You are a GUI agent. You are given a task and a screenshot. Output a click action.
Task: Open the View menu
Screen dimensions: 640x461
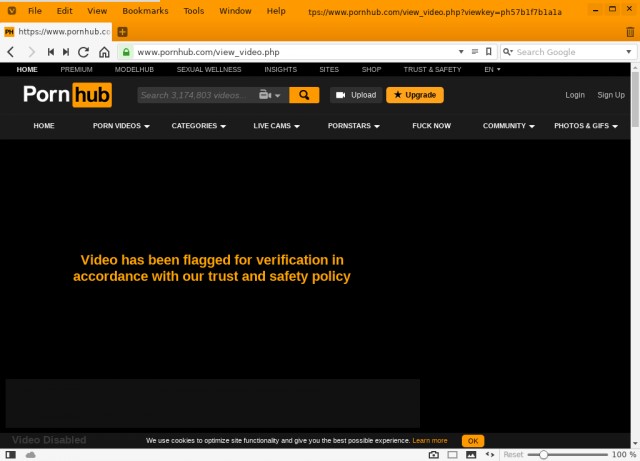tap(97, 11)
